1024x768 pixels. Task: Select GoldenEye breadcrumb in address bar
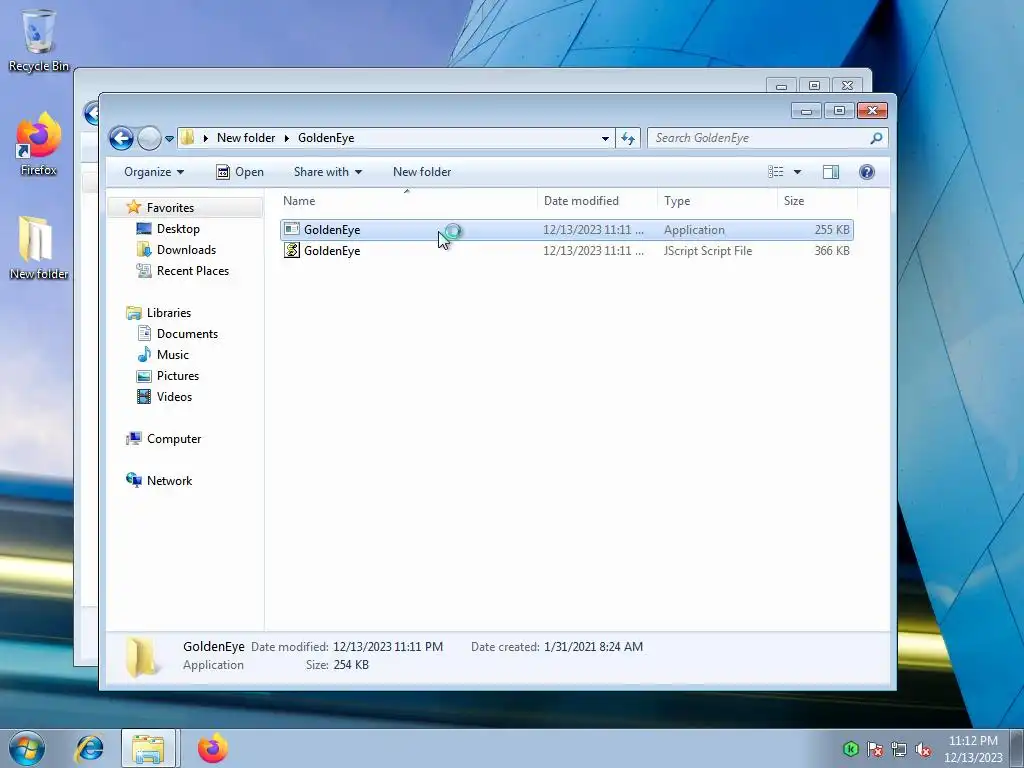point(326,138)
